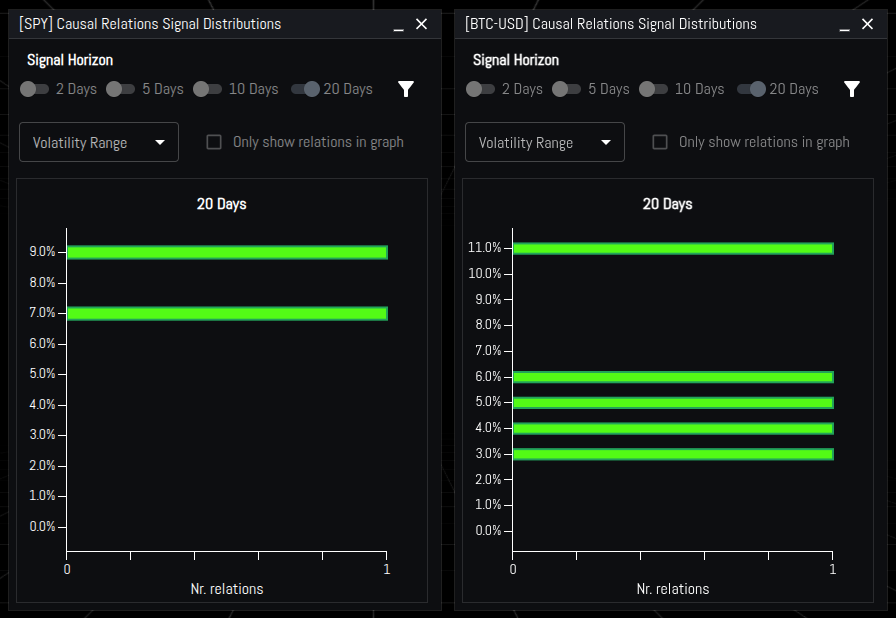The image size is (896, 618).
Task: Select the 11.0% bar in the BTC-USD chart
Action: pyautogui.click(x=673, y=248)
